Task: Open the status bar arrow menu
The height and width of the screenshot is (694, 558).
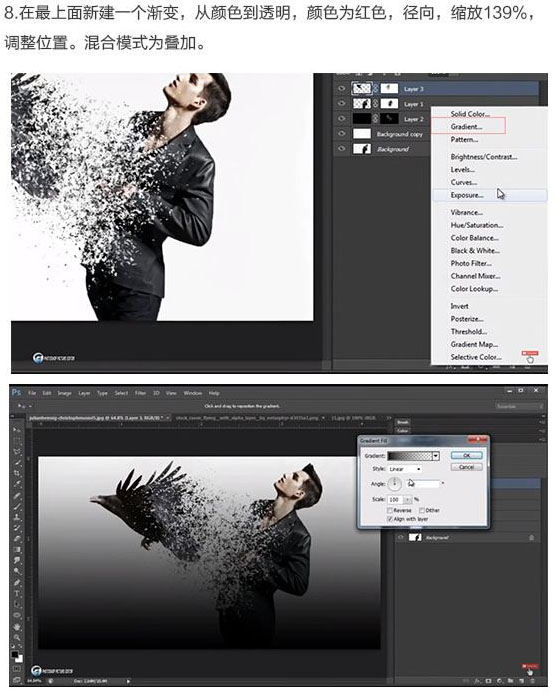Action: 128,682
